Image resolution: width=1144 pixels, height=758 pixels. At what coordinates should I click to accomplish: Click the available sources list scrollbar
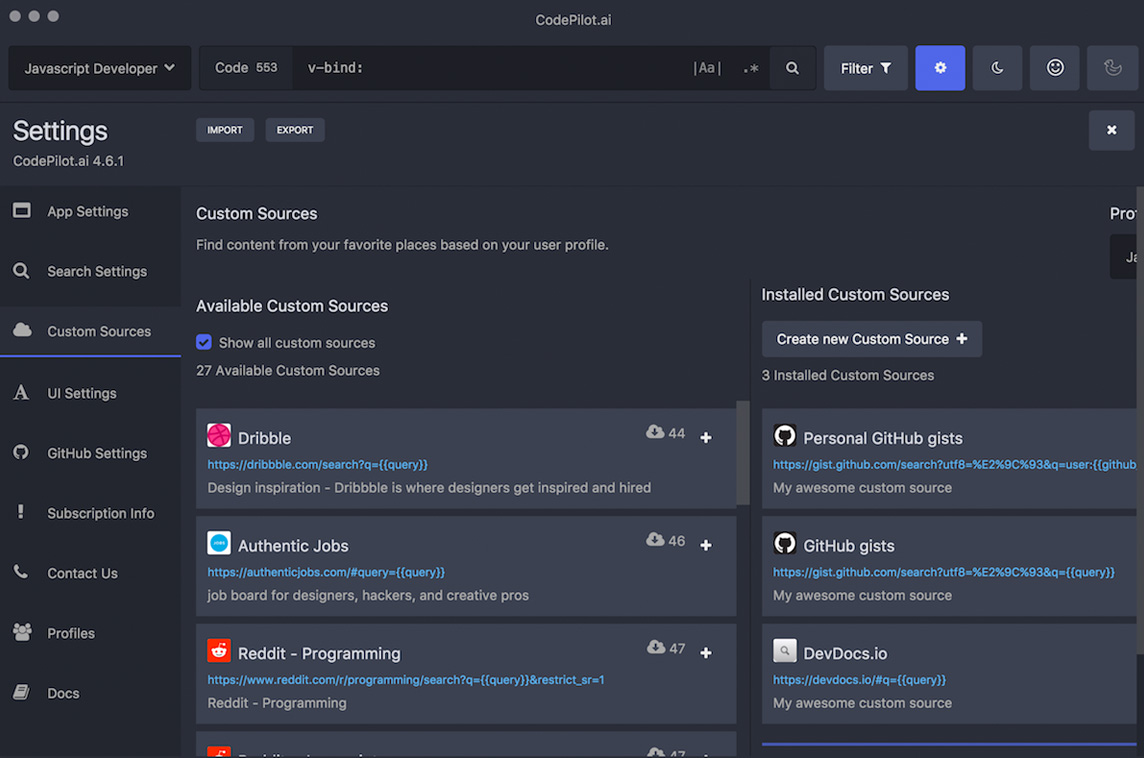tap(743, 452)
